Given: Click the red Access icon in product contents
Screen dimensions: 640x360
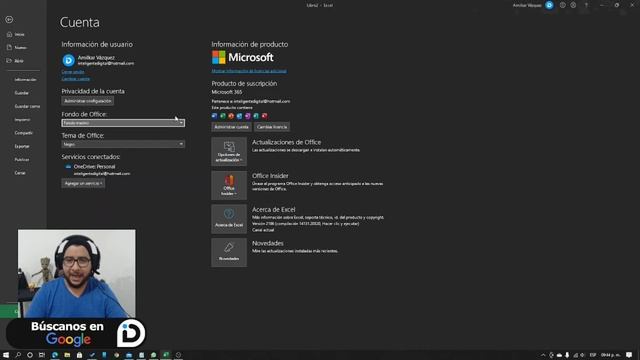Looking at the screenshot, I should coord(264,116).
